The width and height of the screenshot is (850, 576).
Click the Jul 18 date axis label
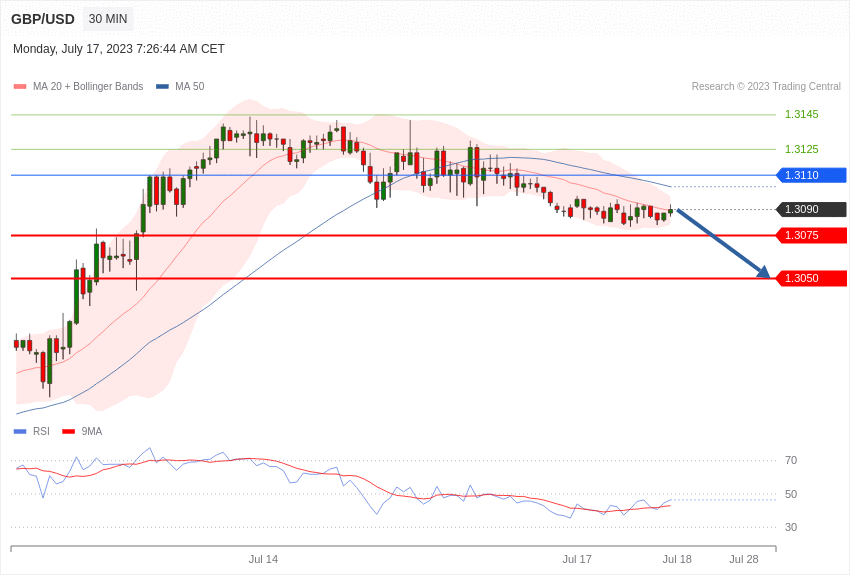677,559
